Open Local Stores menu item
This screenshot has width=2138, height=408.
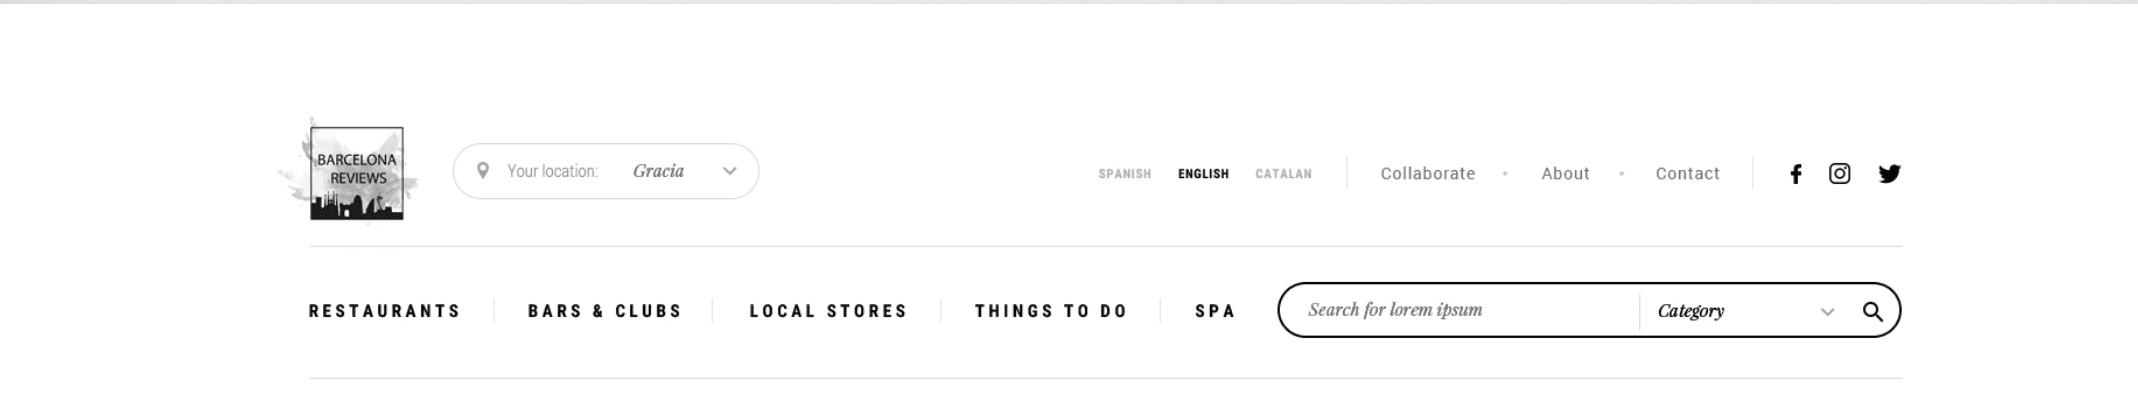point(828,311)
